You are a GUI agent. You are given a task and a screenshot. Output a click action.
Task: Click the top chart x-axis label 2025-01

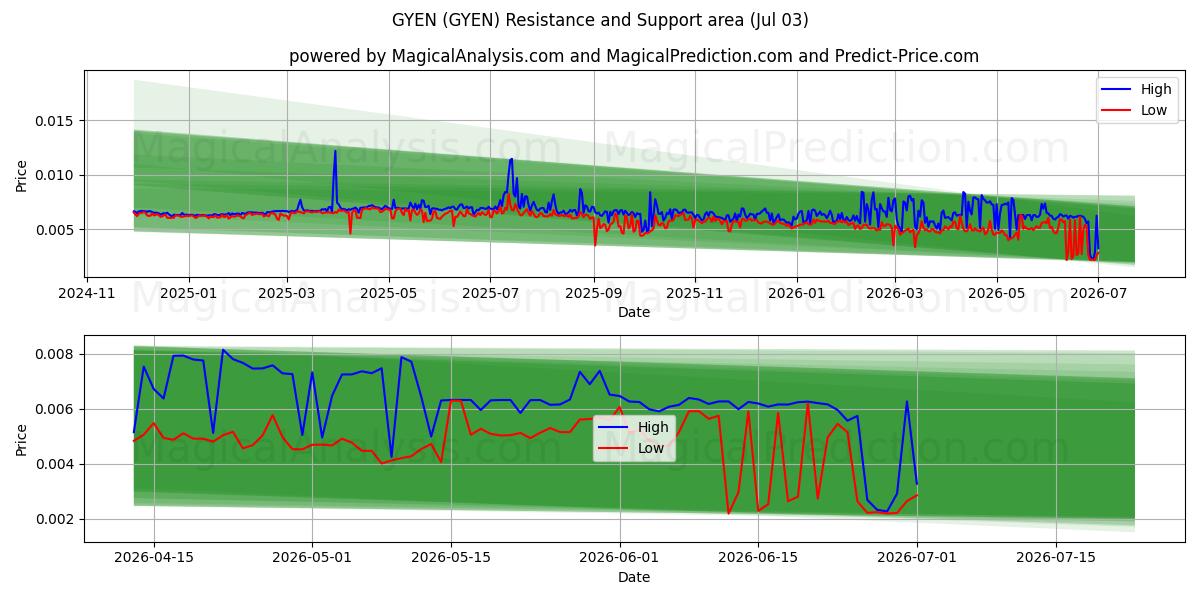[189, 293]
